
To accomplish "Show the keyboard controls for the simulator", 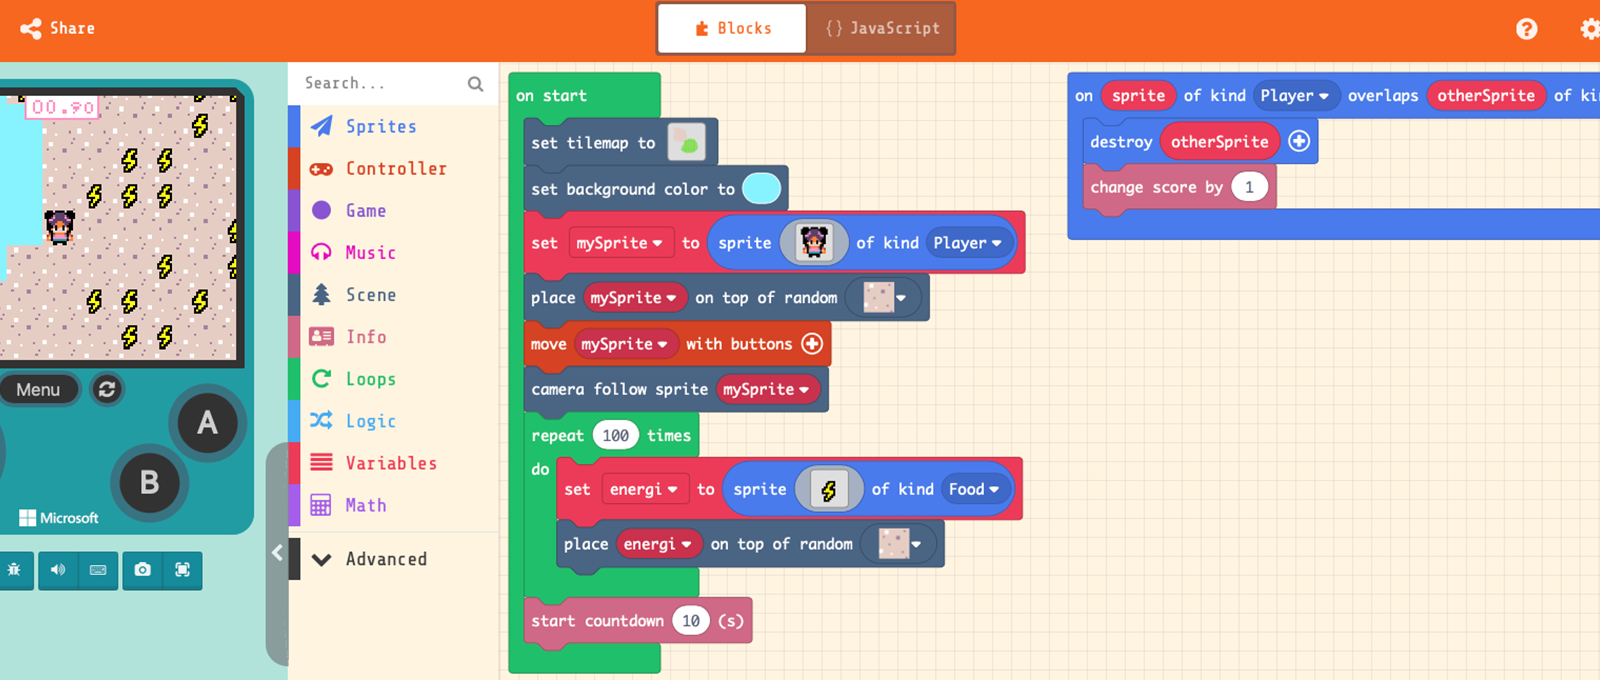I will pyautogui.click(x=98, y=570).
